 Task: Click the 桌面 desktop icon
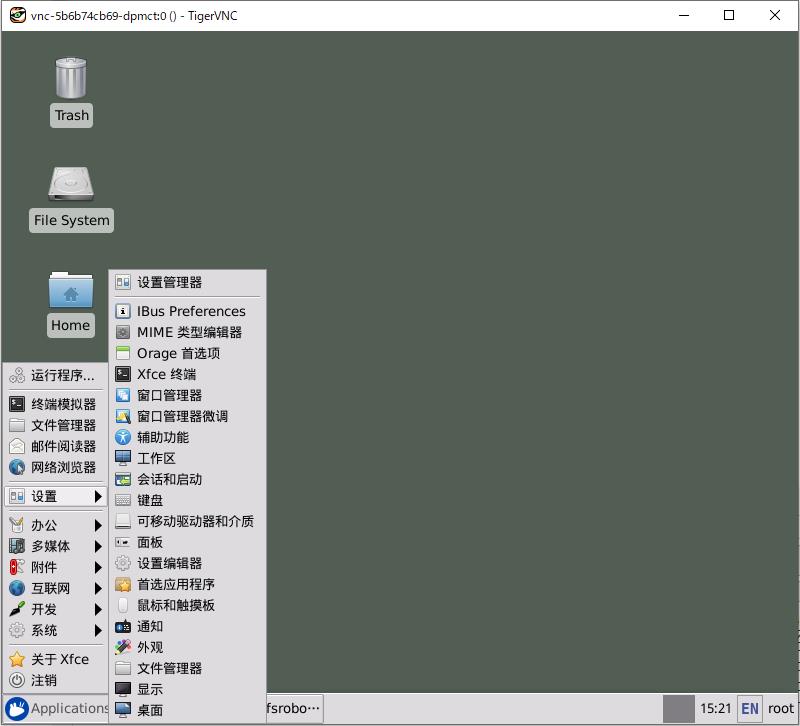tap(122, 710)
